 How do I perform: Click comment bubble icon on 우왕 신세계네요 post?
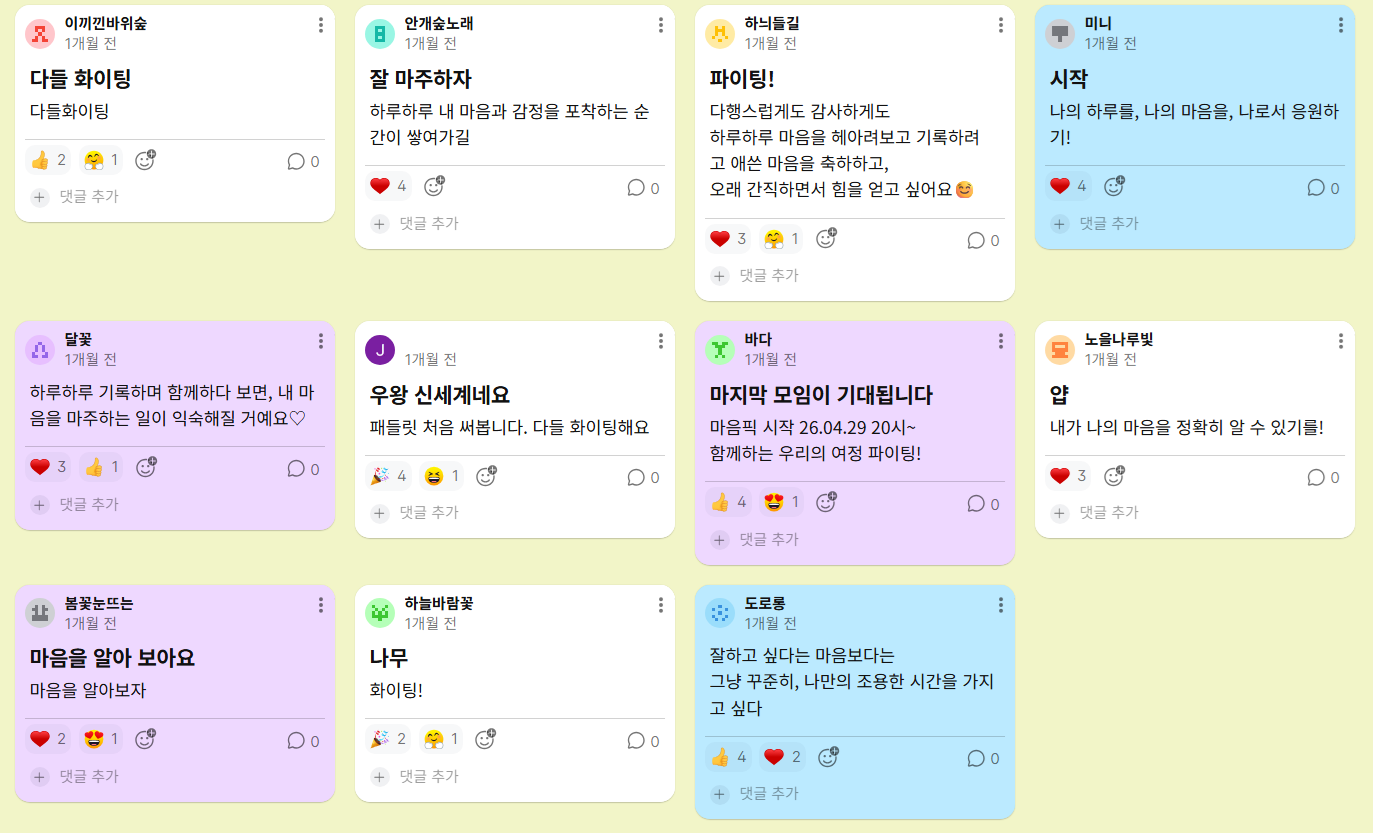(635, 477)
